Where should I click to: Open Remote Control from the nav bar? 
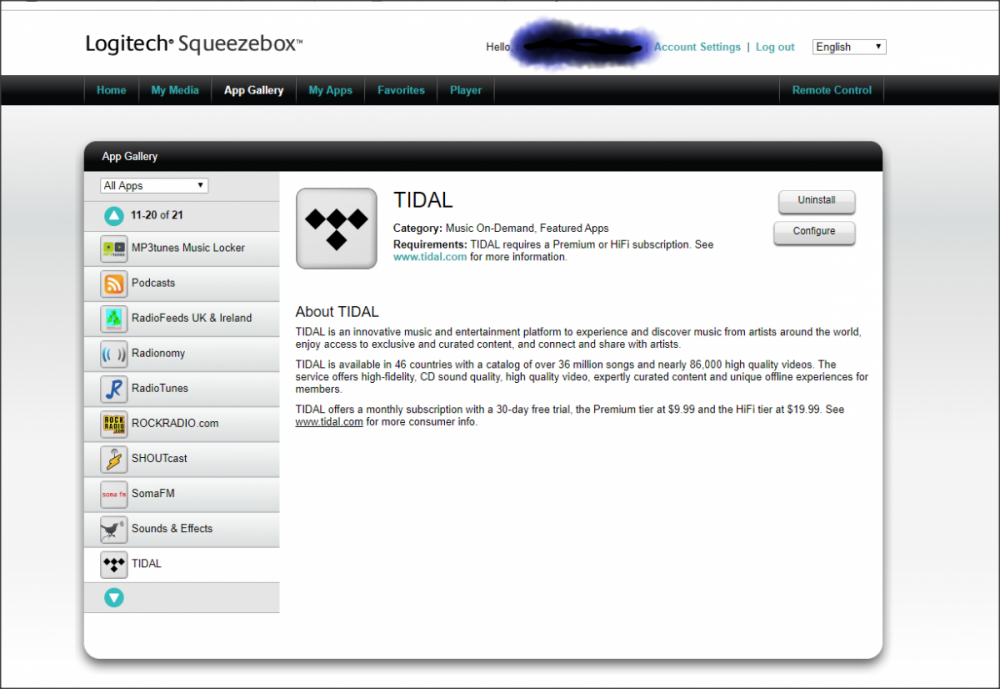click(x=832, y=90)
